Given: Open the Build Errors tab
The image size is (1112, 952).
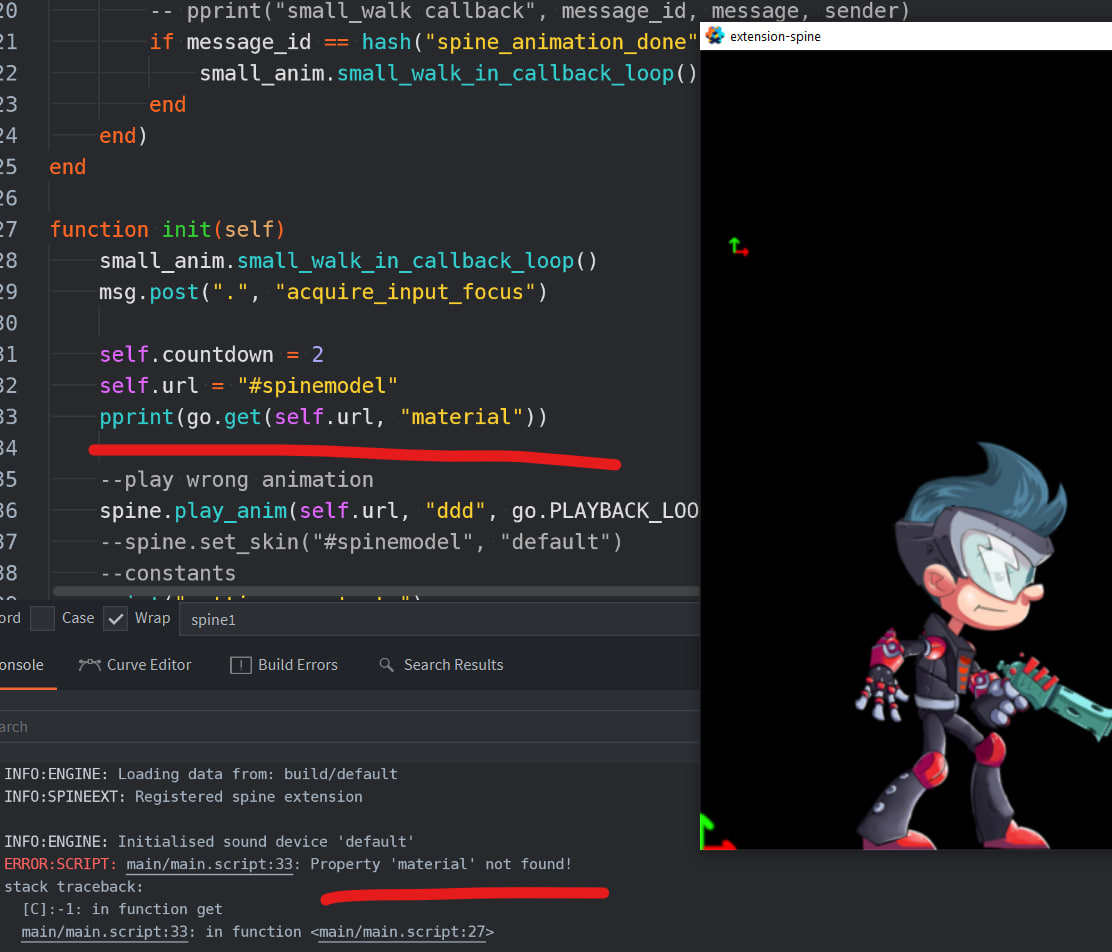Looking at the screenshot, I should point(284,665).
